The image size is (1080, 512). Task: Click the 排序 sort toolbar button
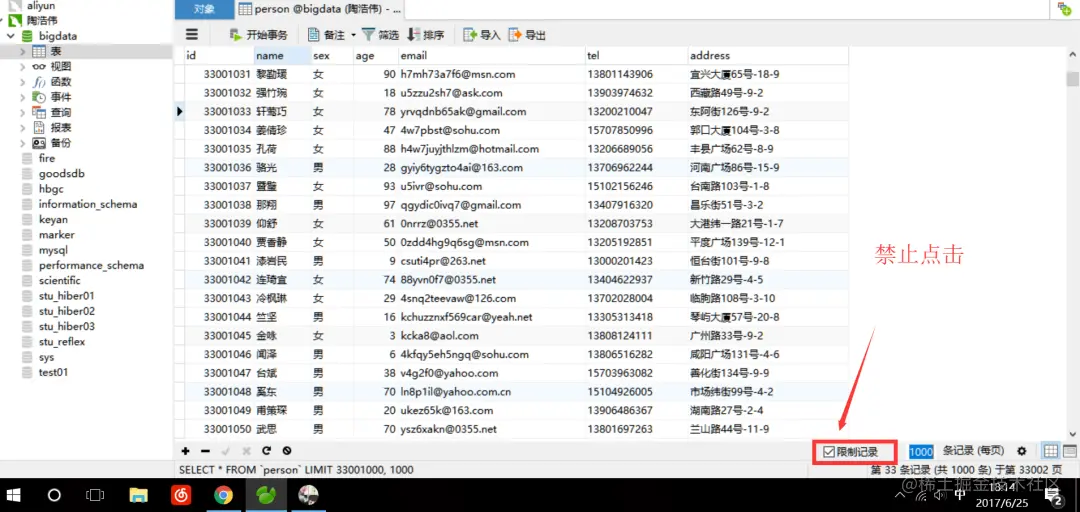pos(426,35)
